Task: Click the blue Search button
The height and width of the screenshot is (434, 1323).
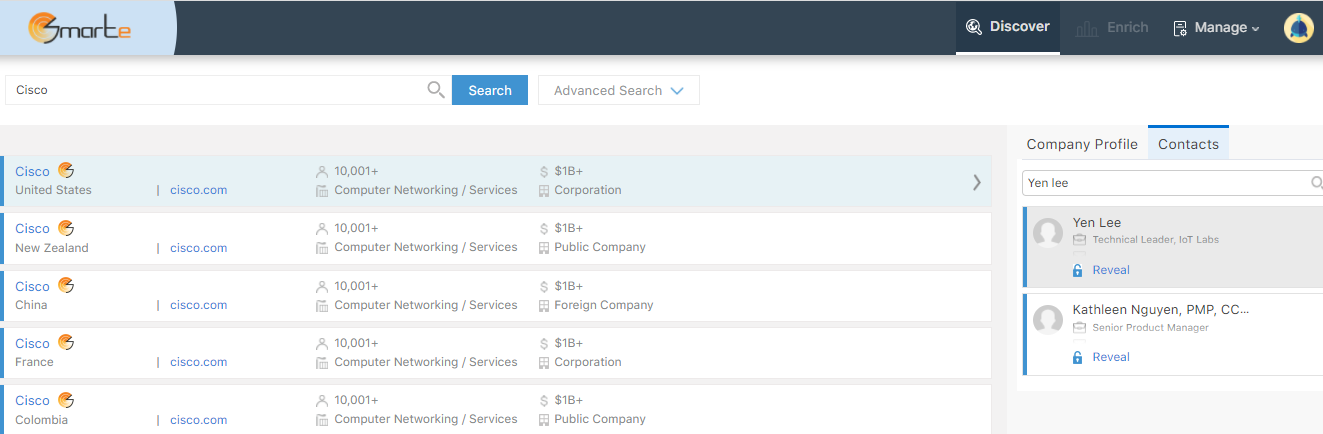Action: point(490,90)
